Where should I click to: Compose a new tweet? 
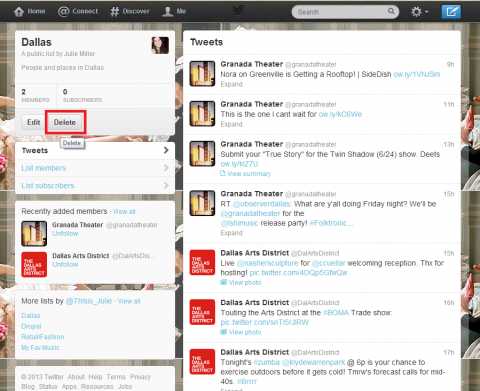(451, 12)
